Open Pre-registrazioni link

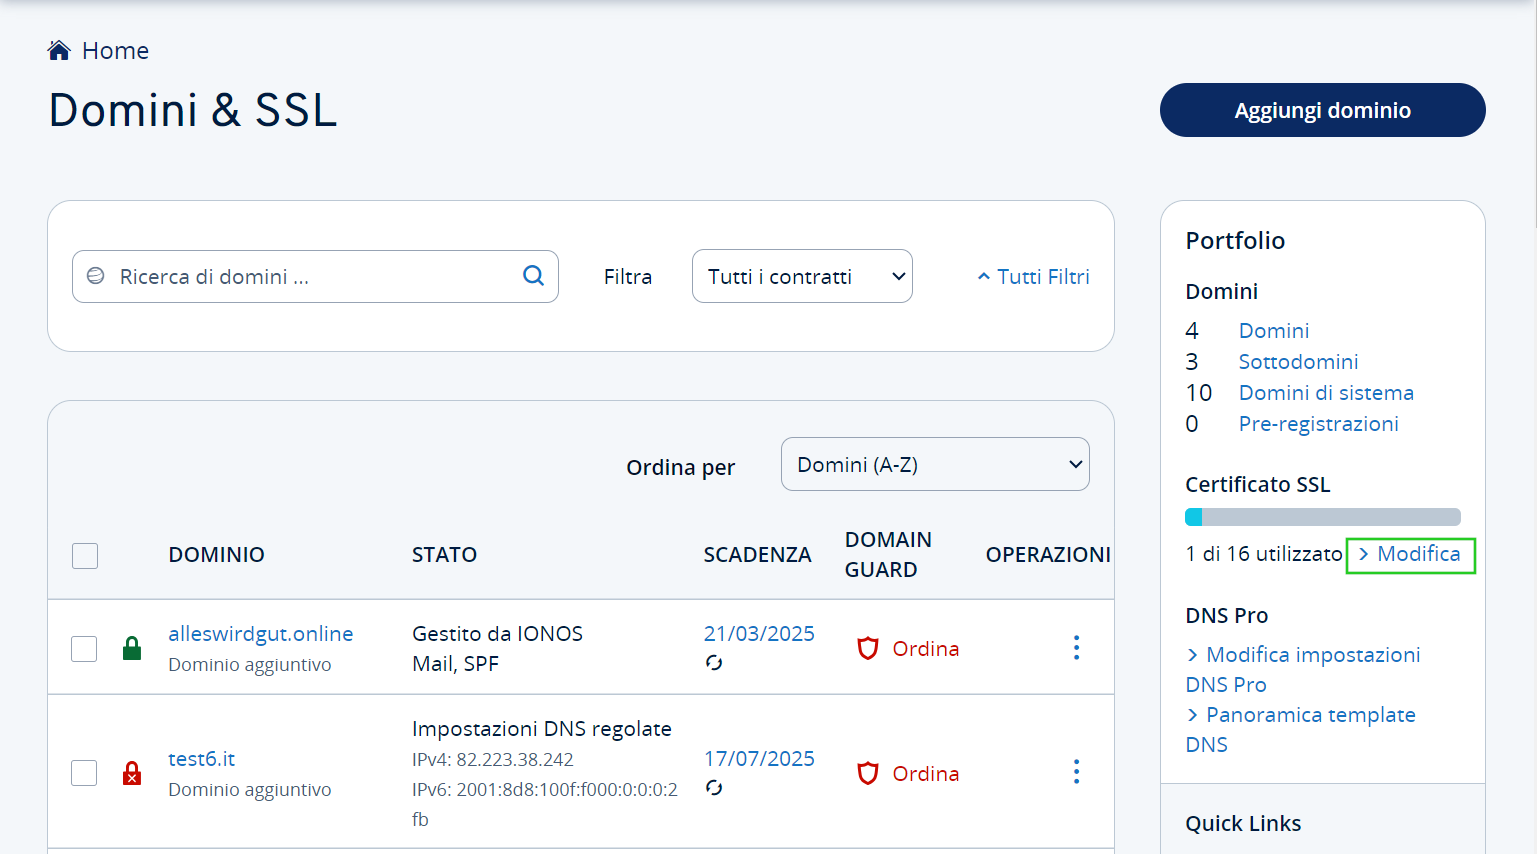pos(1318,424)
